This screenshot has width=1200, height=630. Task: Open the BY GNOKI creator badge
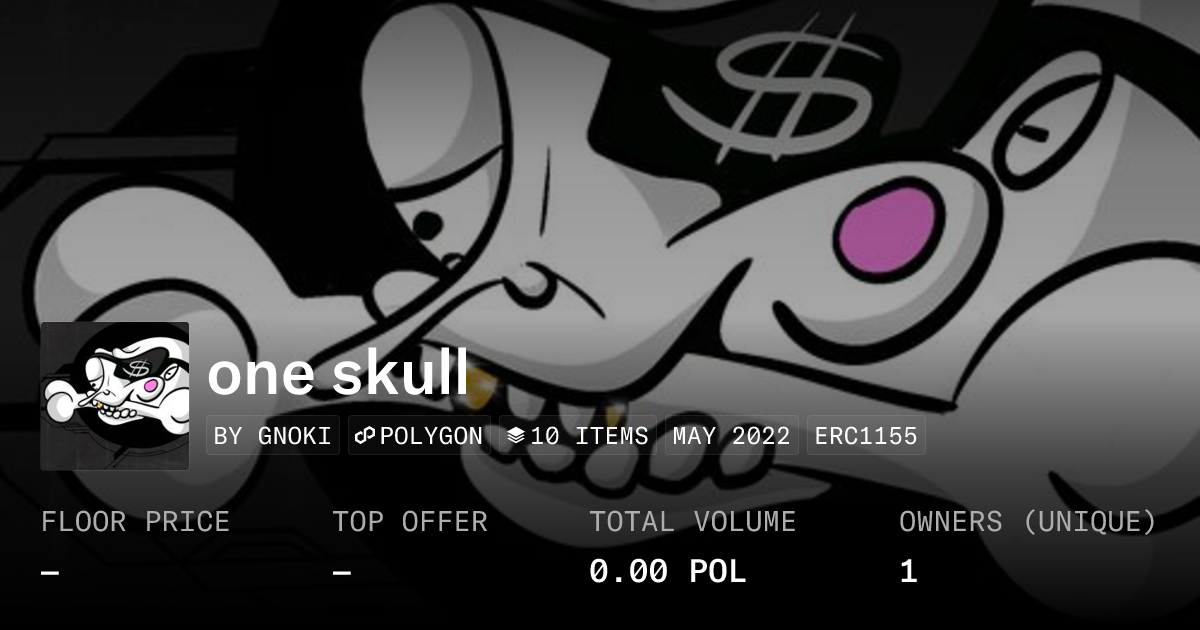pyautogui.click(x=273, y=436)
